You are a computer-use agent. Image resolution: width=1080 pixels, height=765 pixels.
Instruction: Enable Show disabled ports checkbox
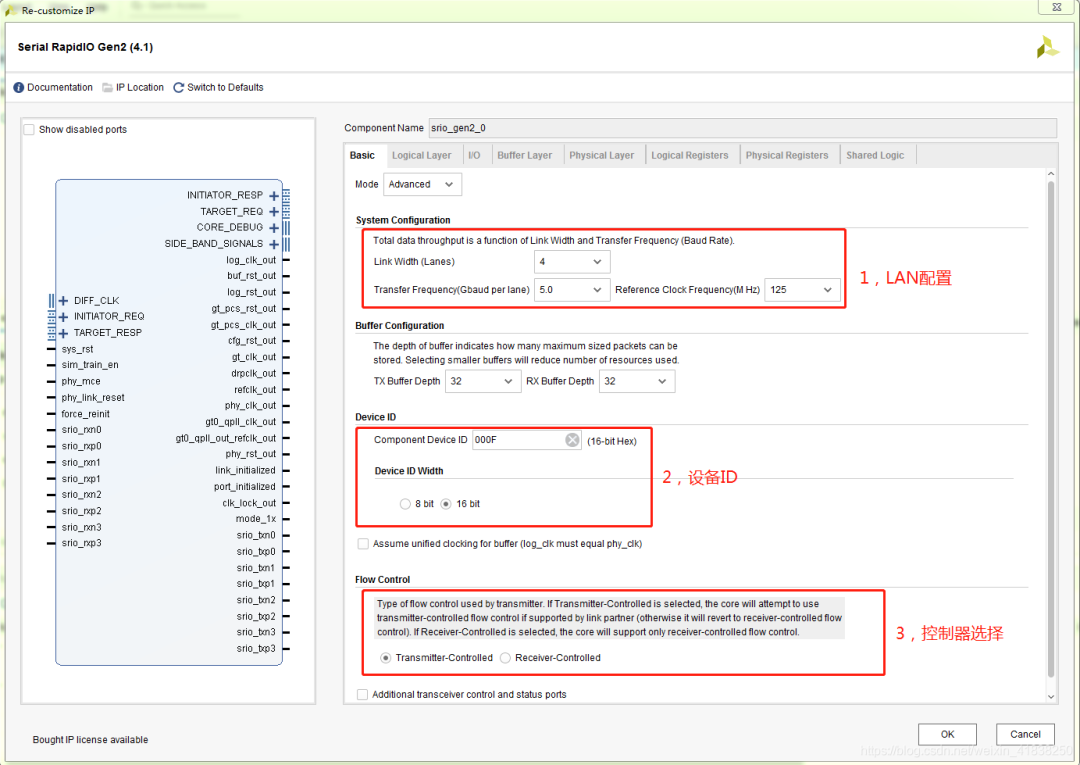(29, 130)
